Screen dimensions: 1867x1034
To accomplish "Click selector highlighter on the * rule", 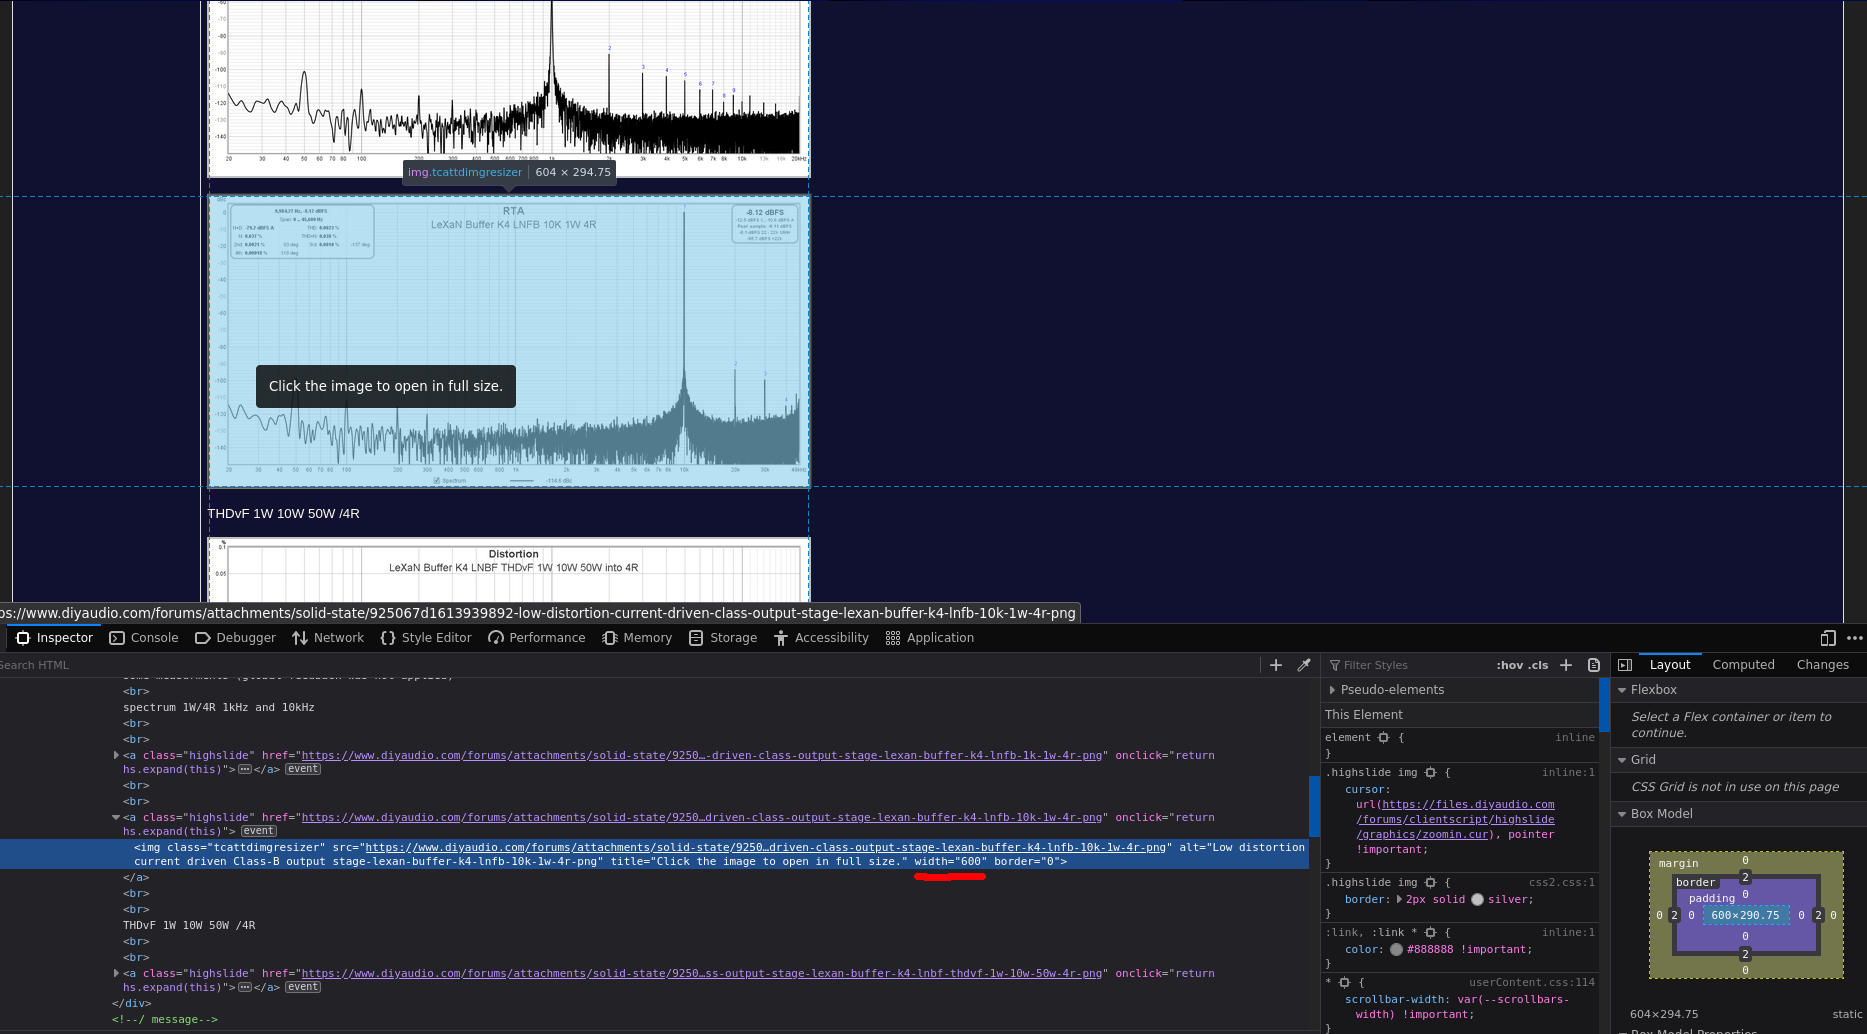I will 1345,982.
